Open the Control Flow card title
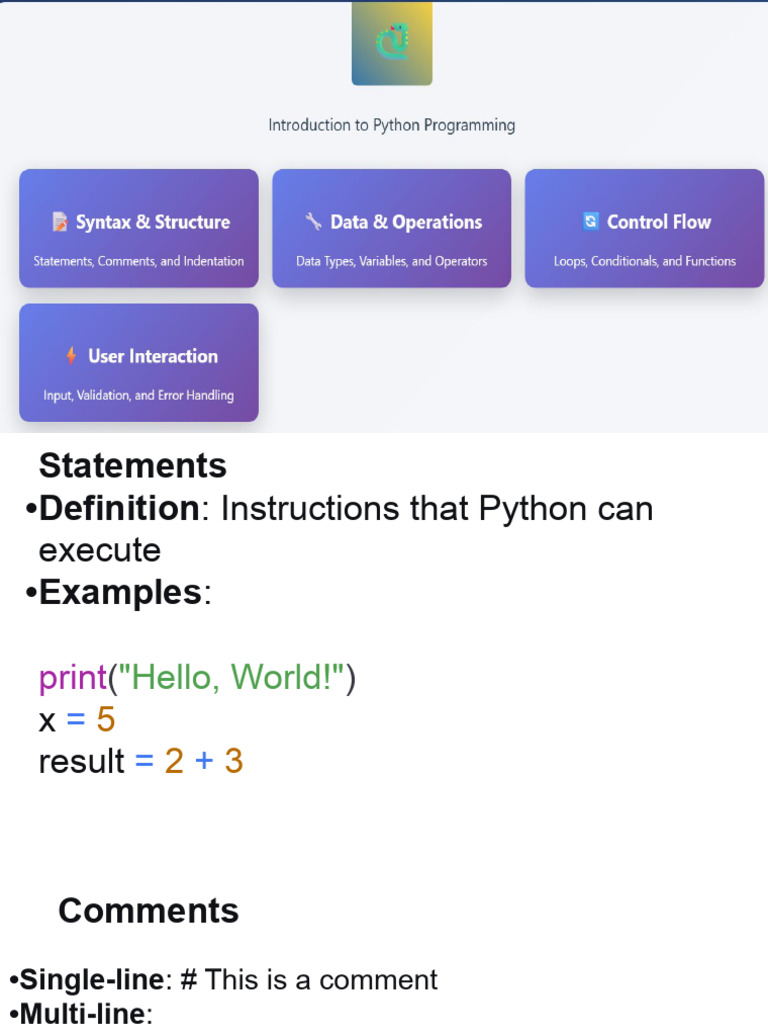The height and width of the screenshot is (1024, 768). 659,222
